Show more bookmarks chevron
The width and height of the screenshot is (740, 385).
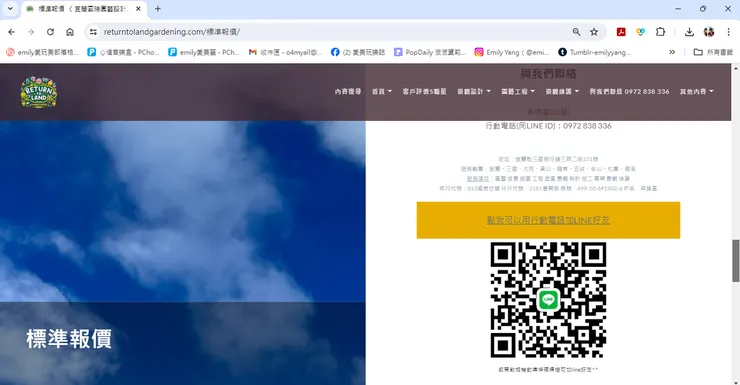672,52
